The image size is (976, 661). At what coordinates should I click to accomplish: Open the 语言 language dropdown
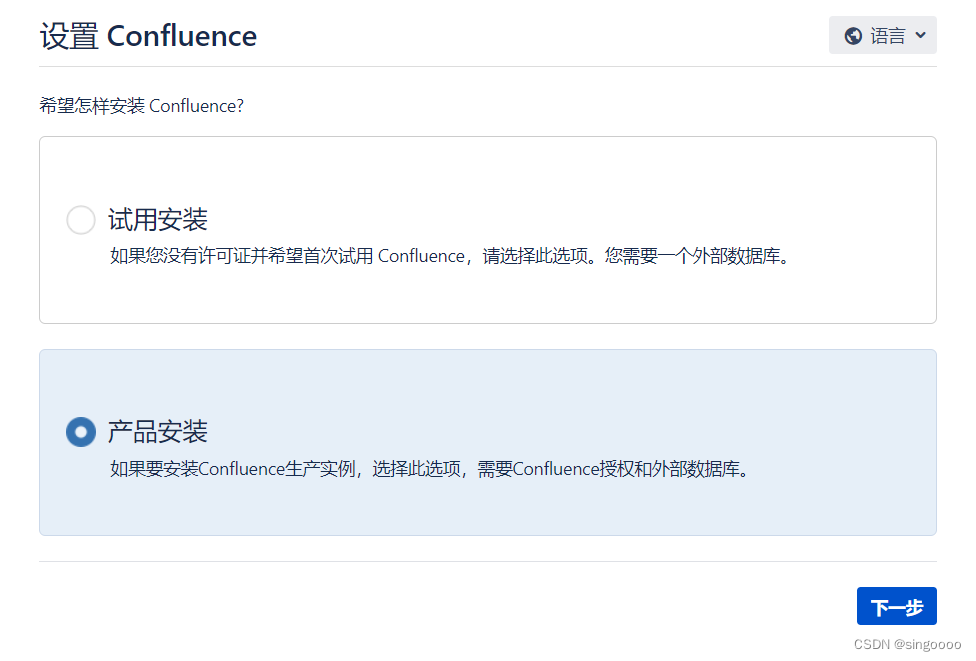point(882,35)
